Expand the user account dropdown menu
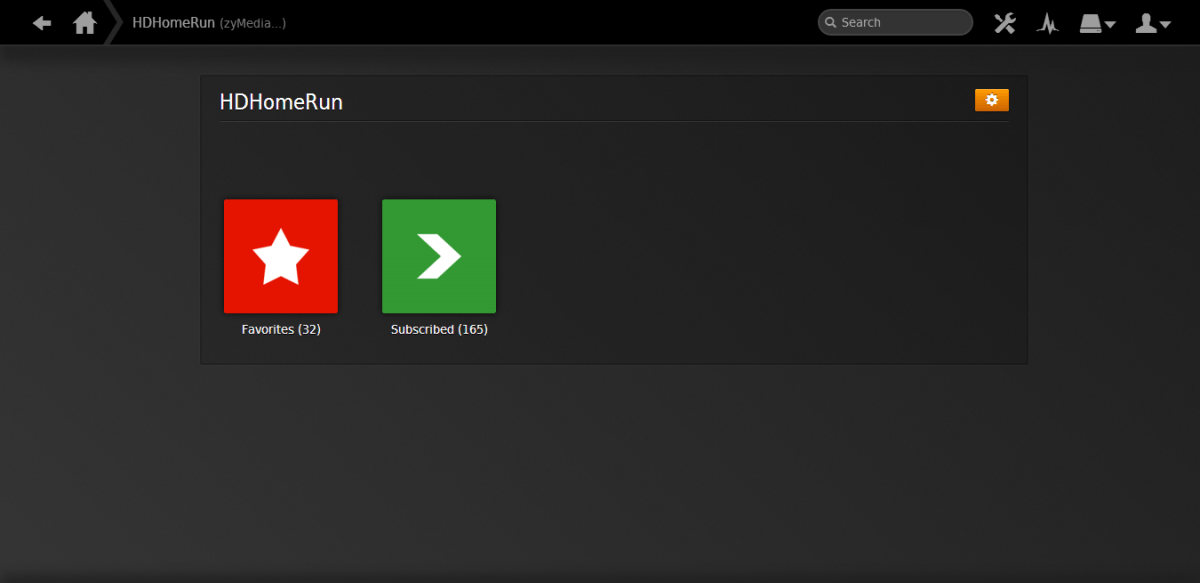Viewport: 1200px width, 583px height. coord(1153,23)
